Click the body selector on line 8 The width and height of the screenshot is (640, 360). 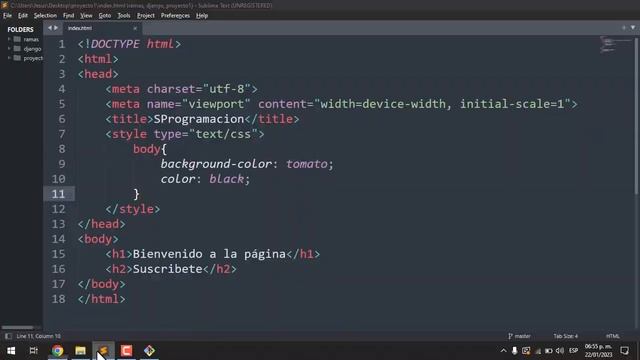(147, 149)
